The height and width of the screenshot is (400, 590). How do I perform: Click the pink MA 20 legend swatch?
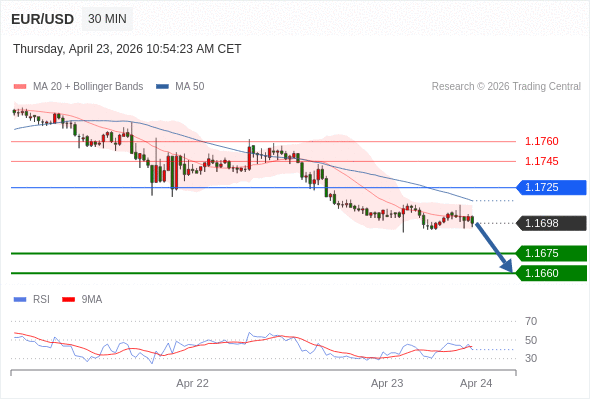point(20,87)
